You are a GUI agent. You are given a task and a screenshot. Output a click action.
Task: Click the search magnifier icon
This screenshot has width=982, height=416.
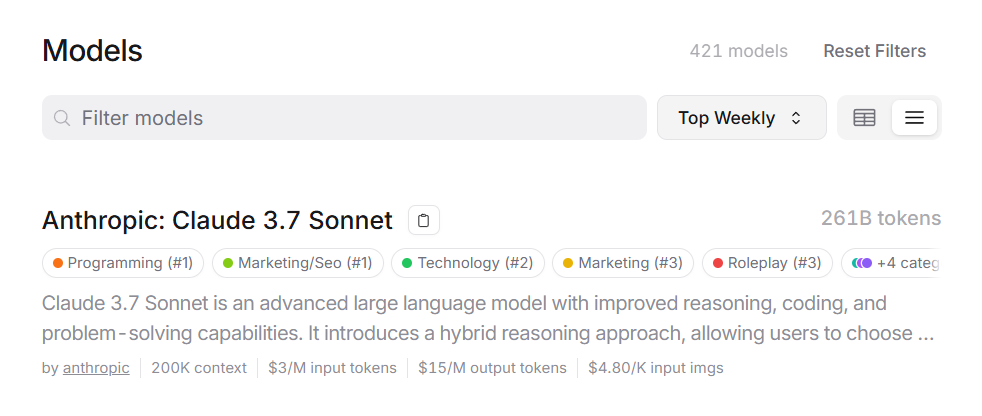pos(61,118)
